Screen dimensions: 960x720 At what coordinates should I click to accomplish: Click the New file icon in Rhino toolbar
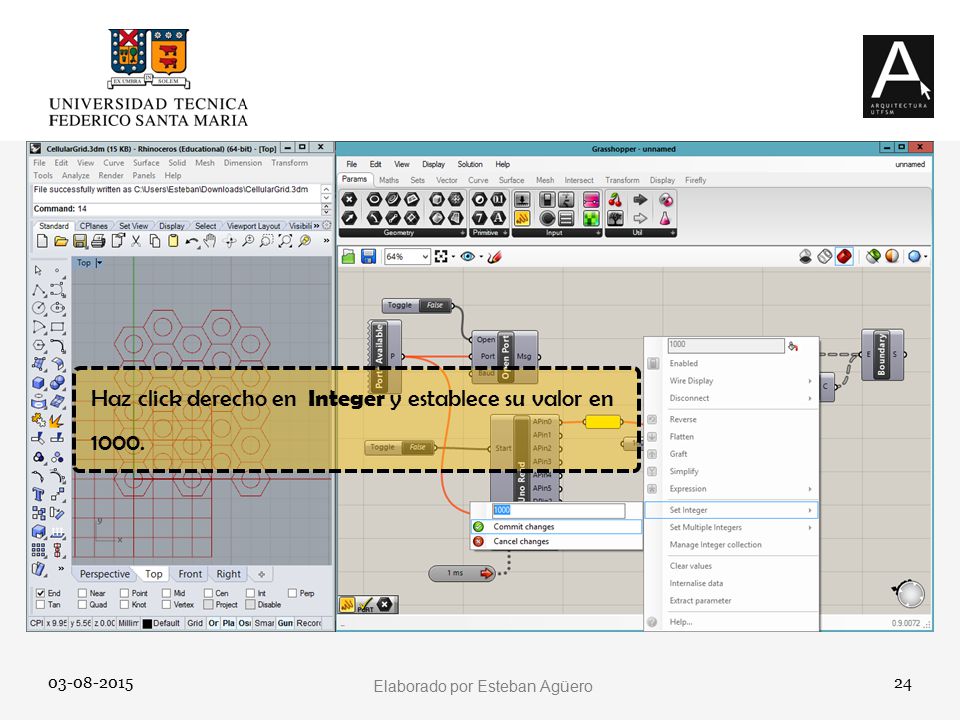[42, 241]
